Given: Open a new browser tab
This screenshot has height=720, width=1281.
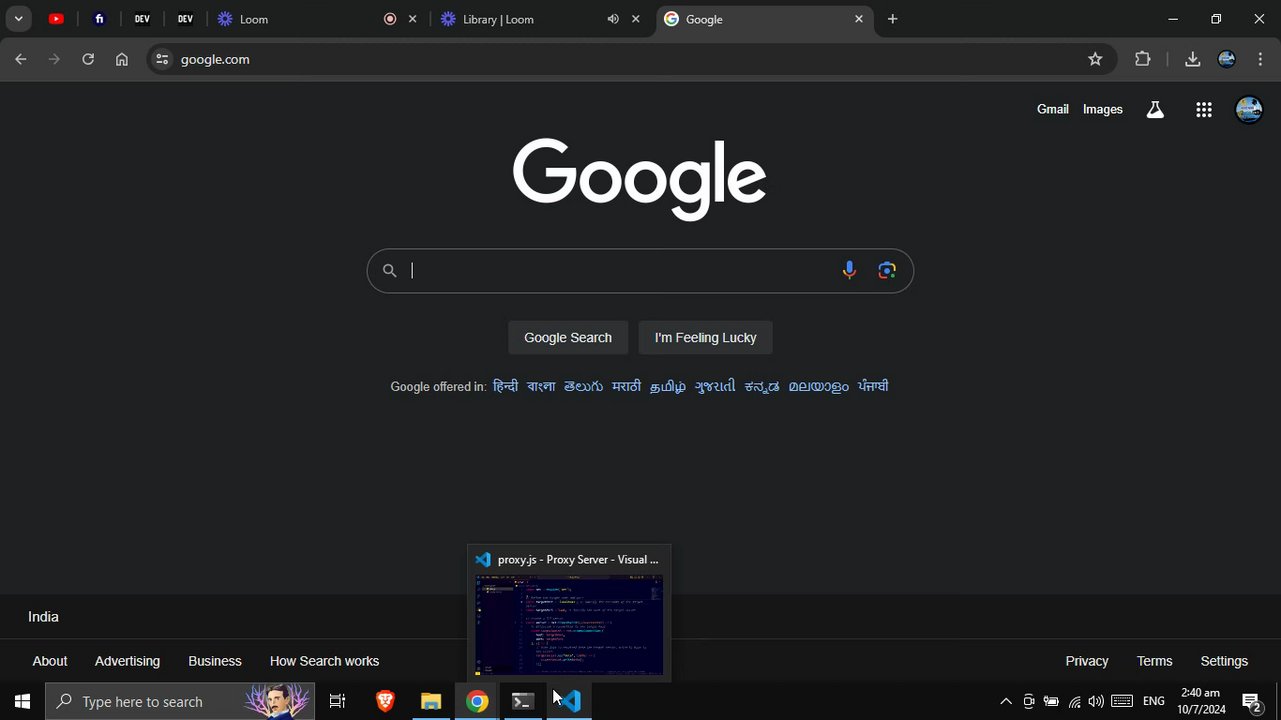Looking at the screenshot, I should pos(893,19).
